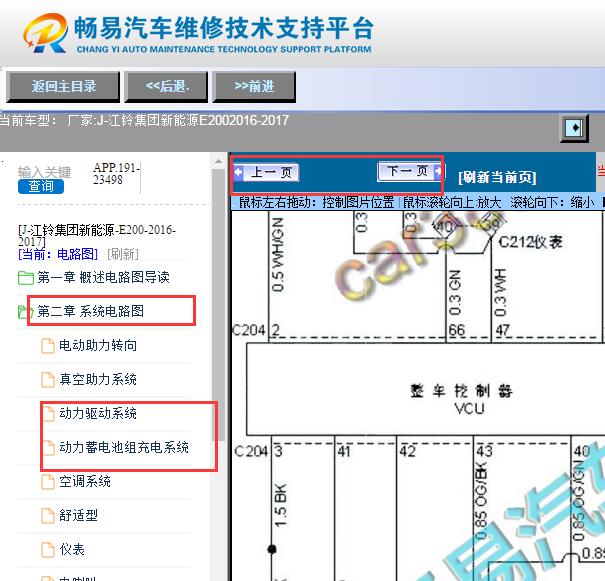Screen dimensions: 605x581
Task: Open the 动力驱动系统 diagram
Action: coord(98,413)
